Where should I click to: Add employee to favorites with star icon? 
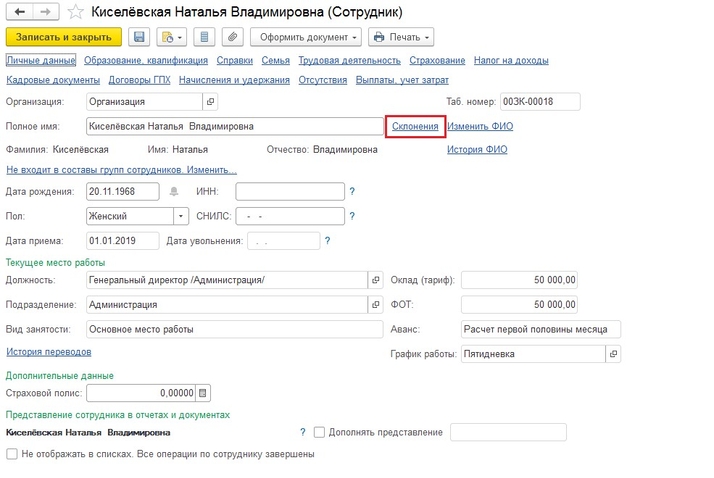pyautogui.click(x=73, y=13)
